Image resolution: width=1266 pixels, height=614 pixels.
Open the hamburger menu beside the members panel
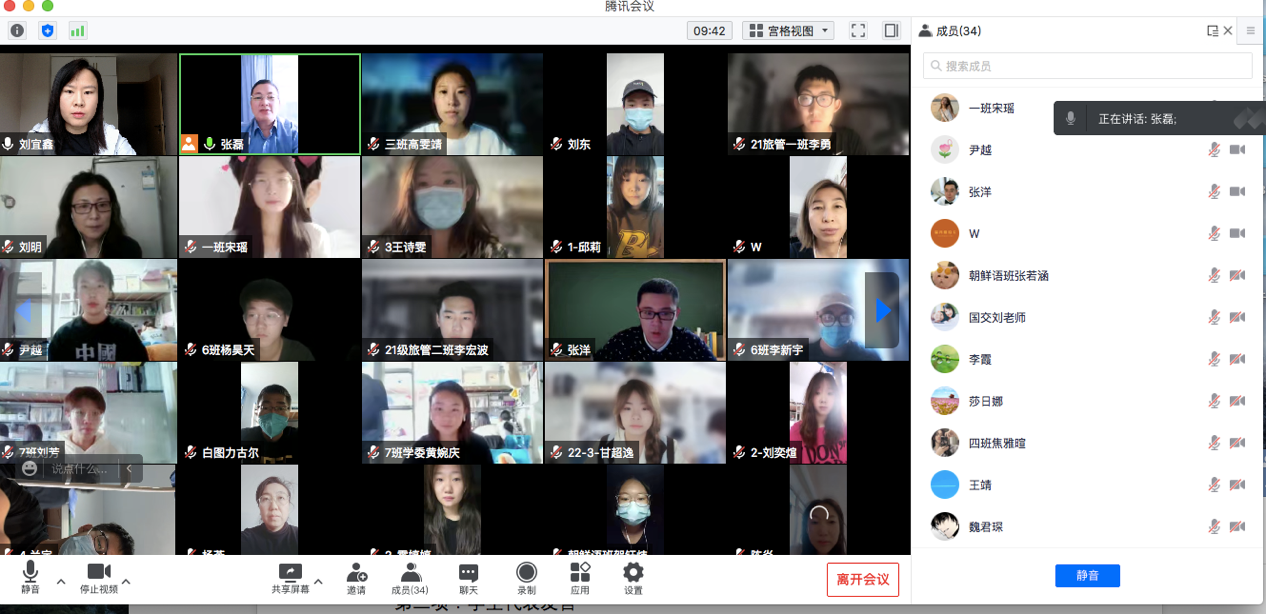click(1250, 31)
